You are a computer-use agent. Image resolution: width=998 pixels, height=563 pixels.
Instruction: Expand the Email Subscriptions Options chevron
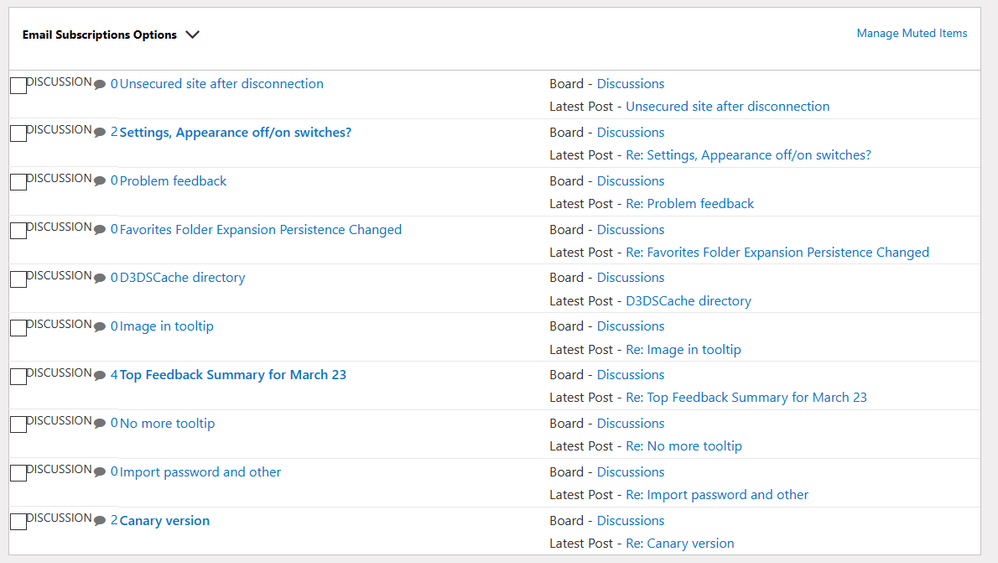click(192, 34)
